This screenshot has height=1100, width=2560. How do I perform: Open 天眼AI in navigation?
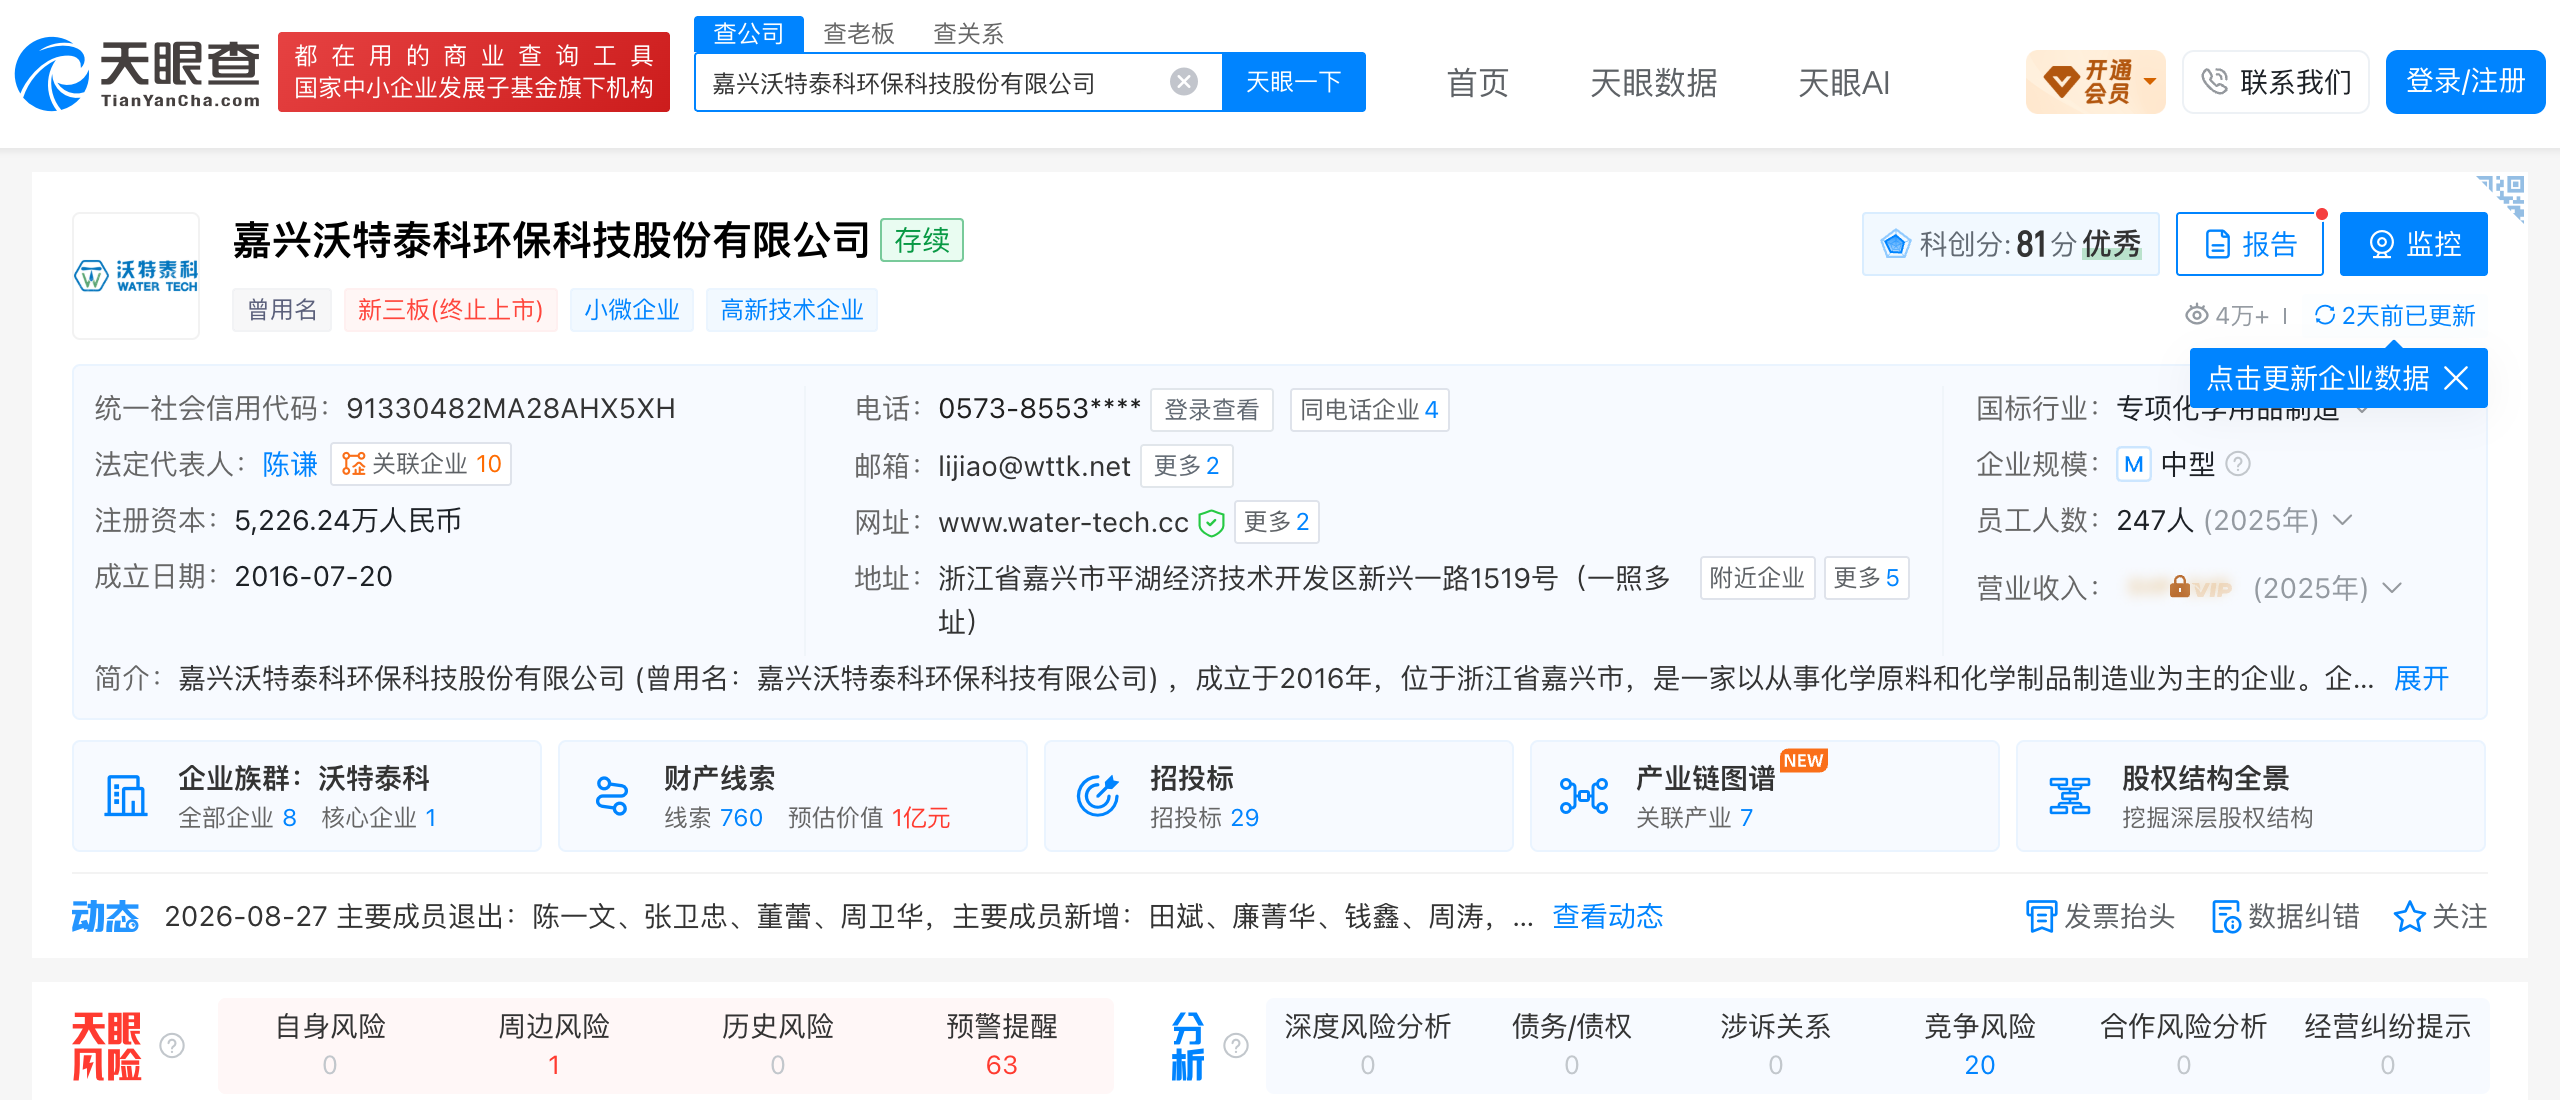tap(1844, 82)
